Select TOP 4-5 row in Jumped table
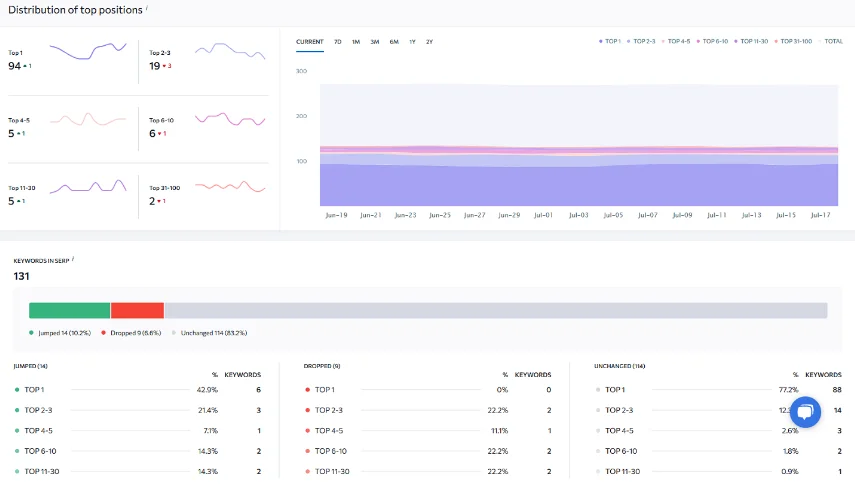 click(138, 430)
